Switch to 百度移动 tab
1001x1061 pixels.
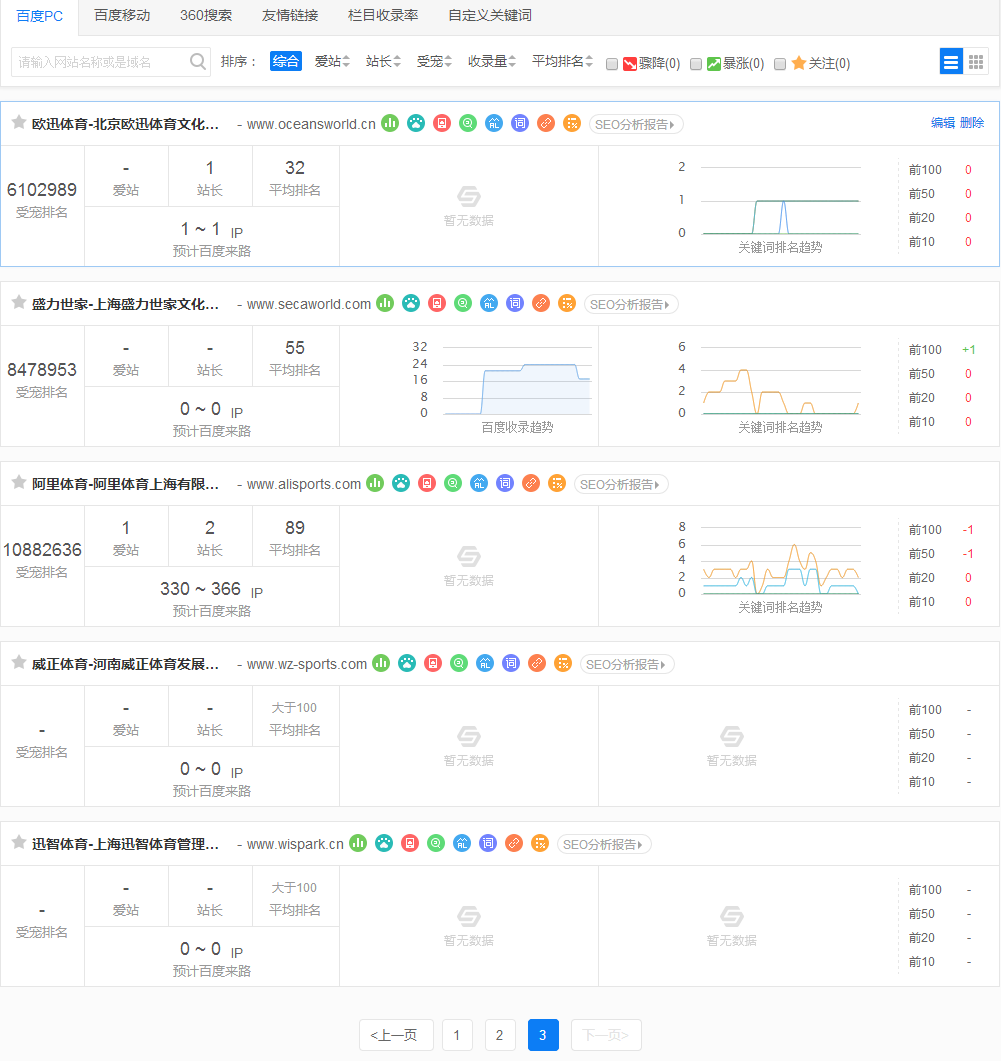(x=122, y=16)
